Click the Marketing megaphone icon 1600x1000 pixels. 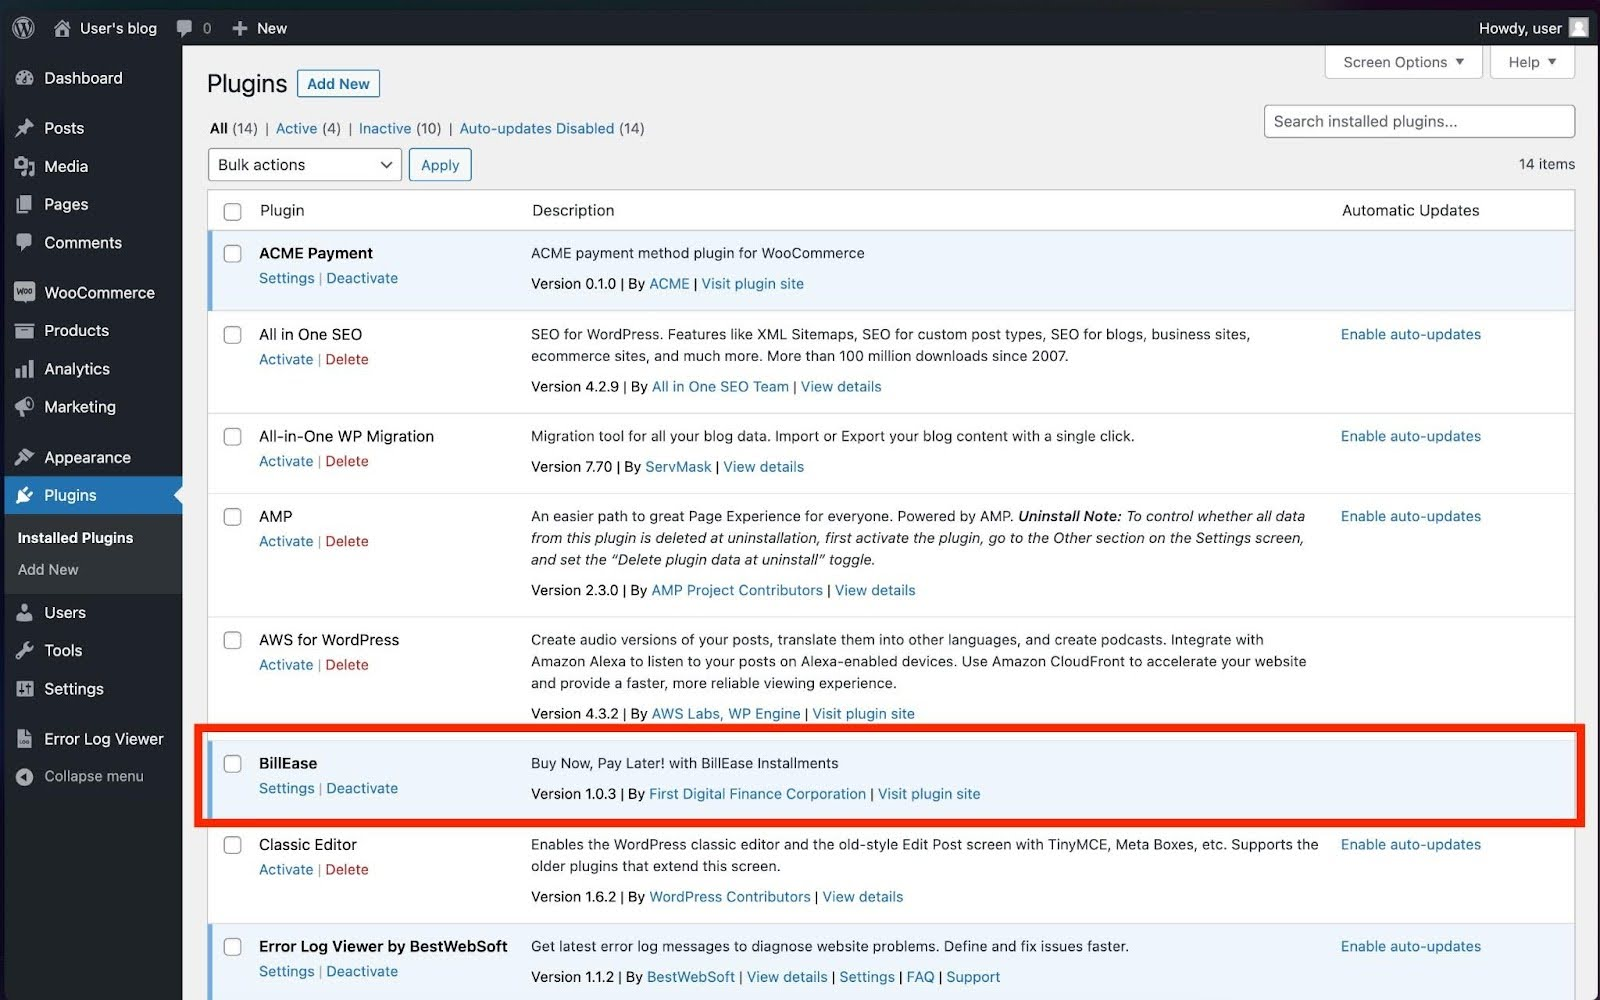pos(25,407)
